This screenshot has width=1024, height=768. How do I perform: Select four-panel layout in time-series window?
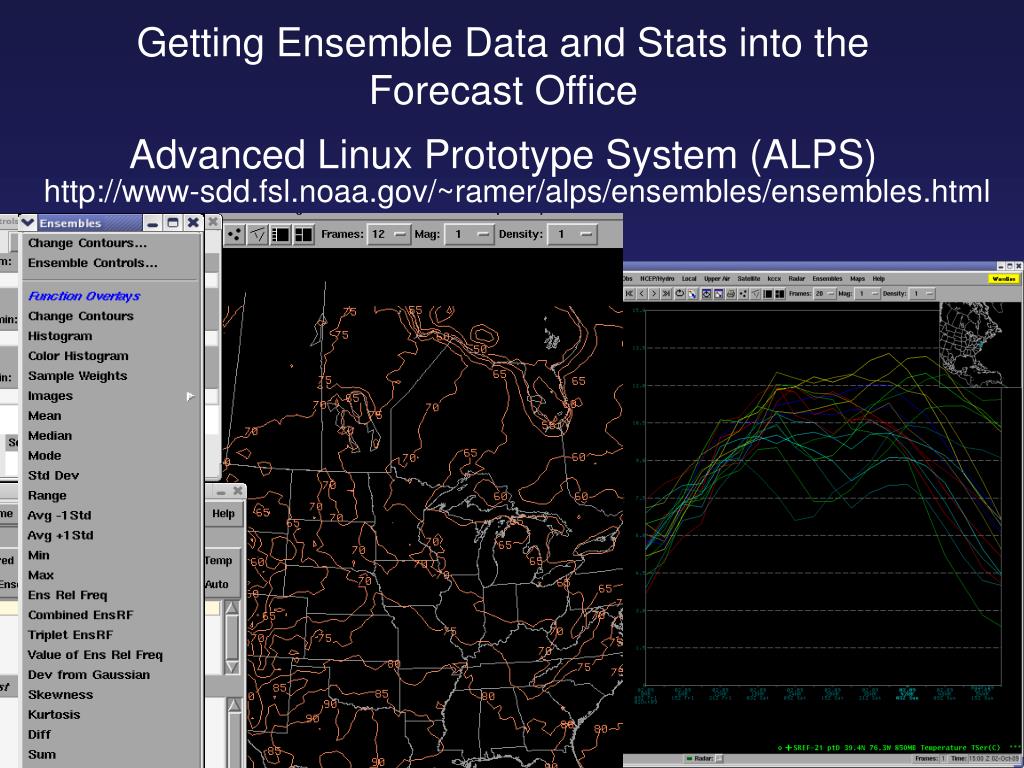click(x=780, y=294)
